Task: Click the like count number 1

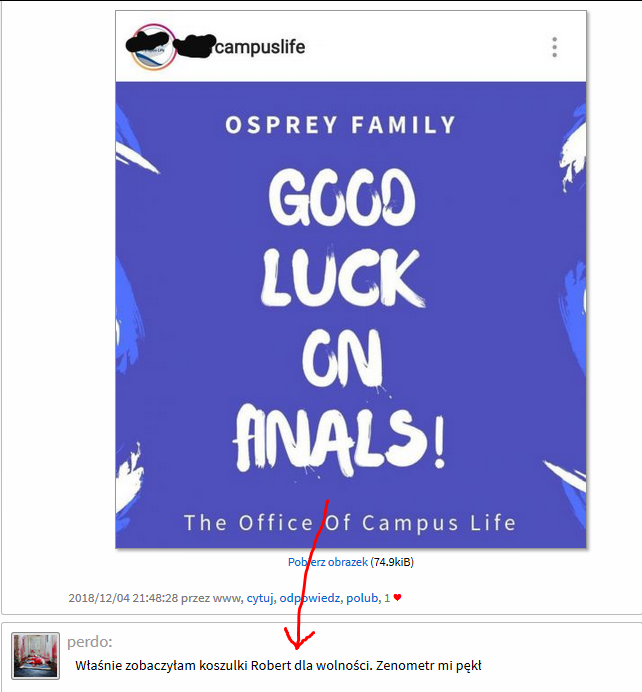Action: point(387,598)
